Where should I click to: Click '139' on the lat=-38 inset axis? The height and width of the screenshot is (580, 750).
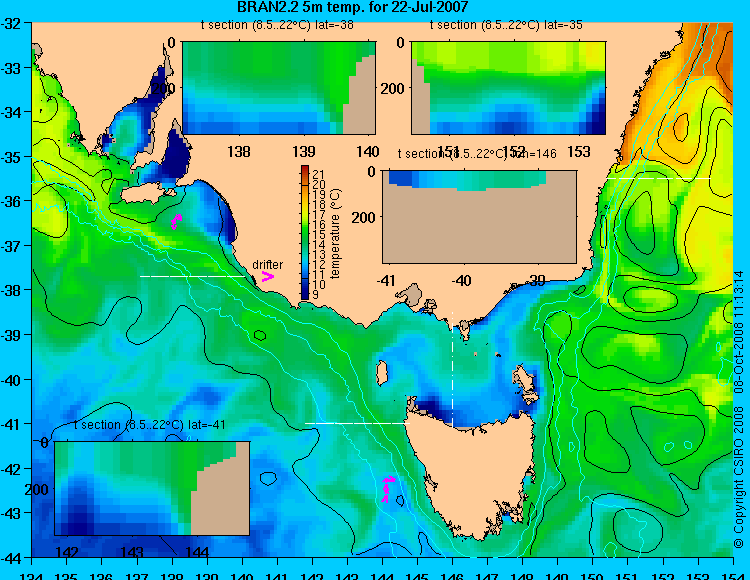pyautogui.click(x=304, y=152)
